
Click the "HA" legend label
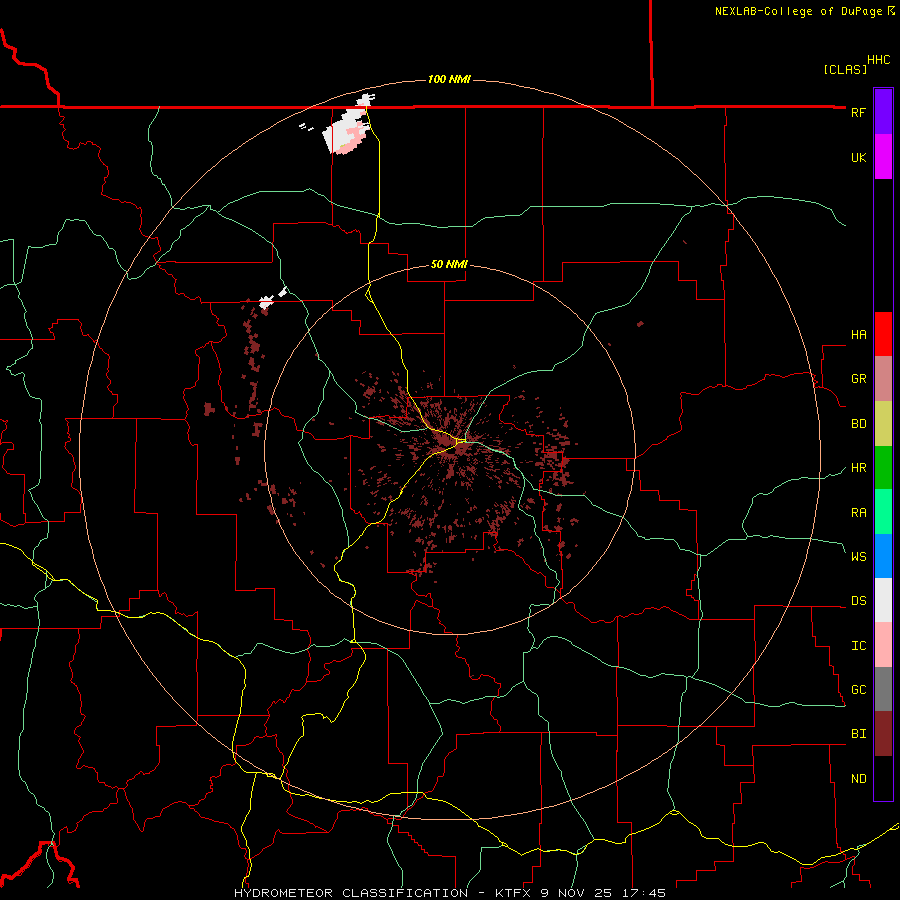tap(858, 335)
